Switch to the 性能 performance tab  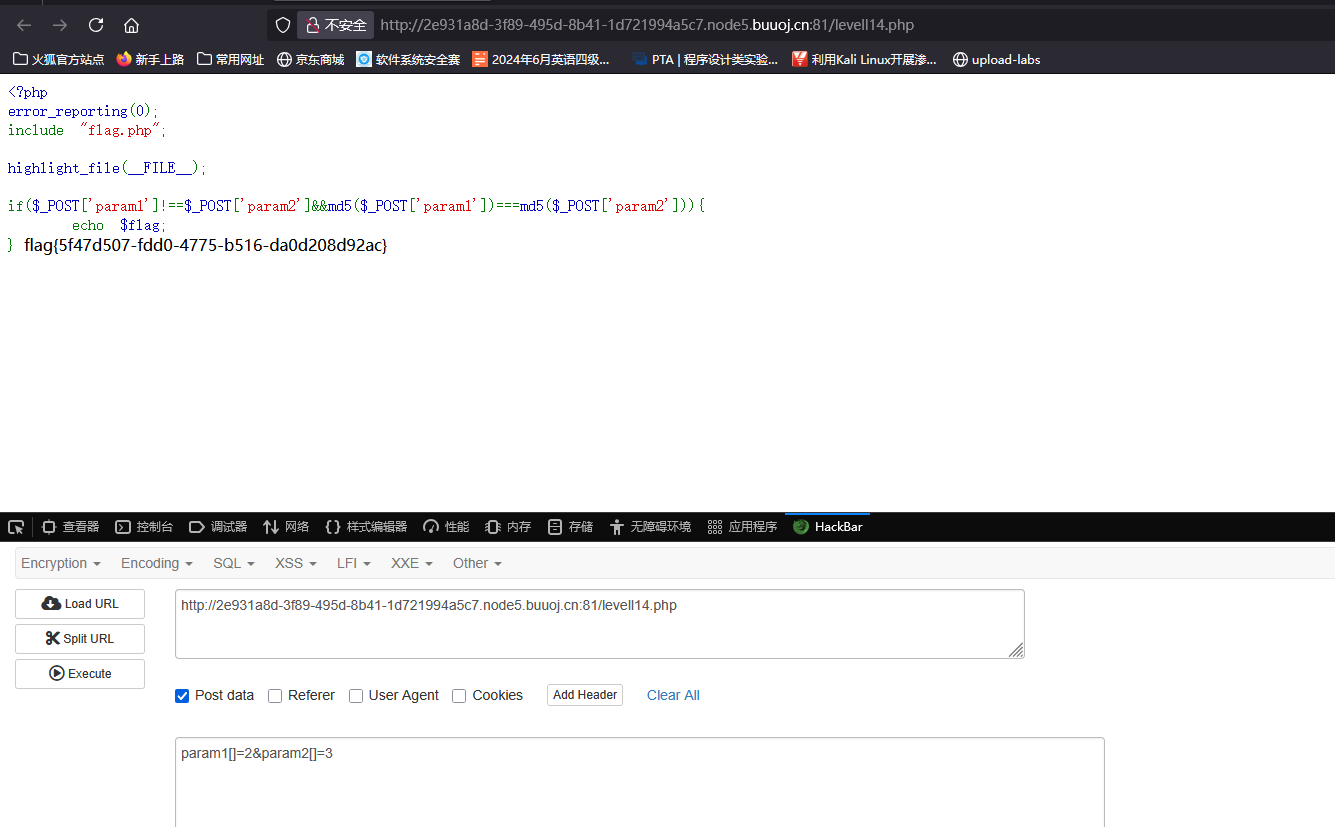pyautogui.click(x=446, y=527)
